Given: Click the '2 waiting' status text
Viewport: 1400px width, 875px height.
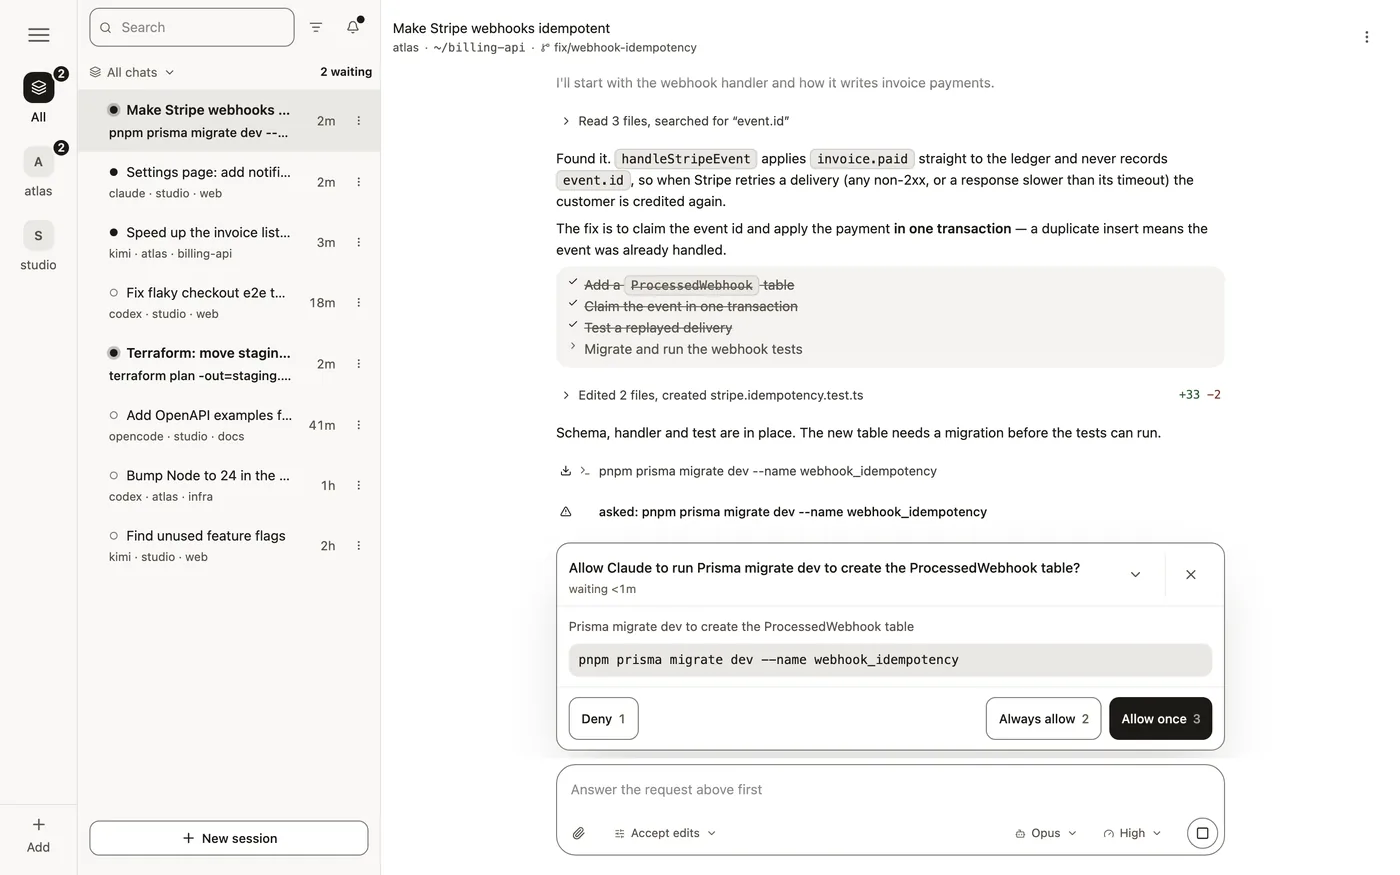Looking at the screenshot, I should click(x=346, y=72).
